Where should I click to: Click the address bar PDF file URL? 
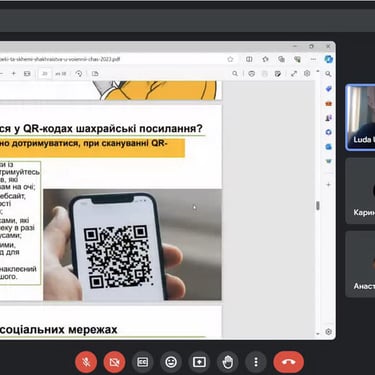(x=60, y=59)
